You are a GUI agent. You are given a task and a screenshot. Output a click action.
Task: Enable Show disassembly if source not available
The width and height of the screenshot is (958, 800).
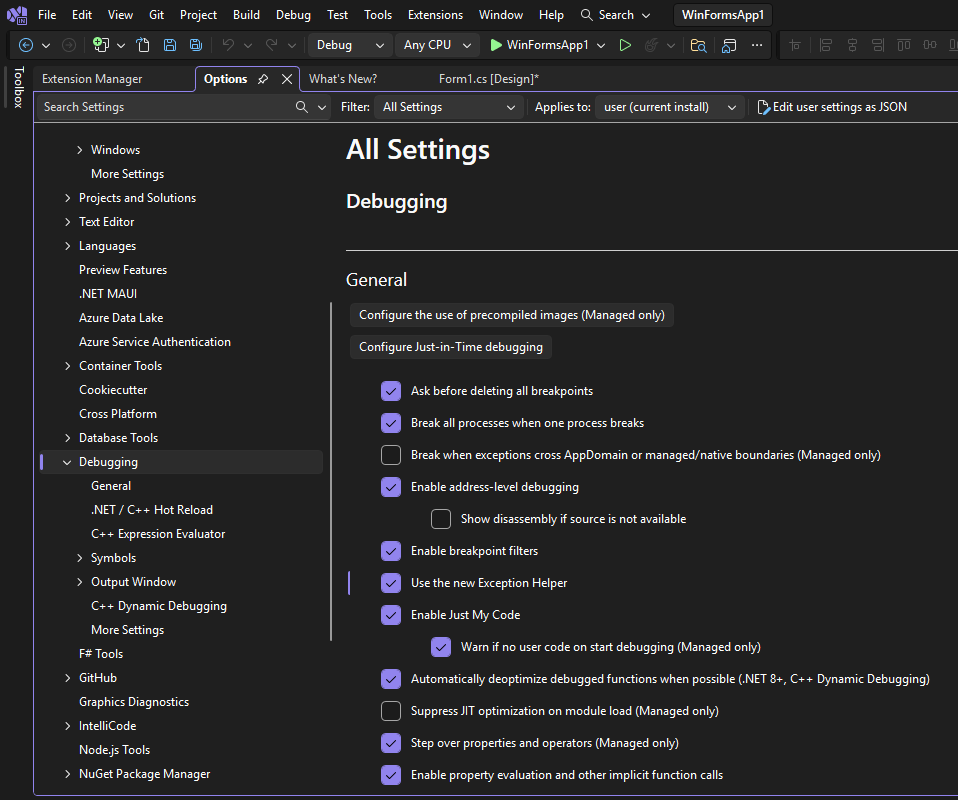tap(441, 519)
